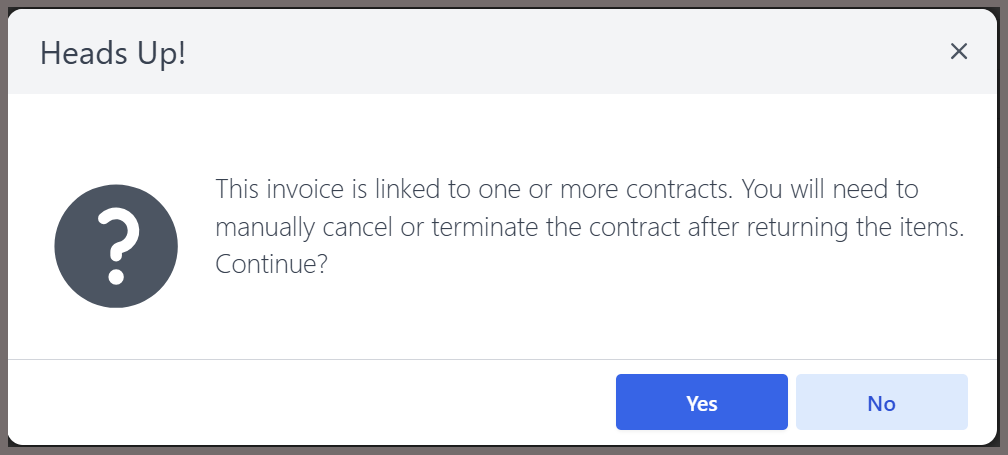The image size is (1008, 455).
Task: Click the "Continue?" text in the message
Action: [x=271, y=264]
